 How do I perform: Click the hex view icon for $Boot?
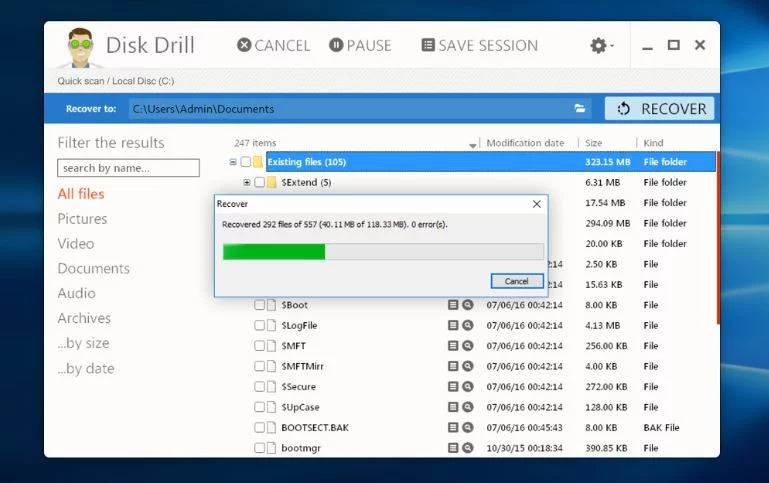point(453,305)
